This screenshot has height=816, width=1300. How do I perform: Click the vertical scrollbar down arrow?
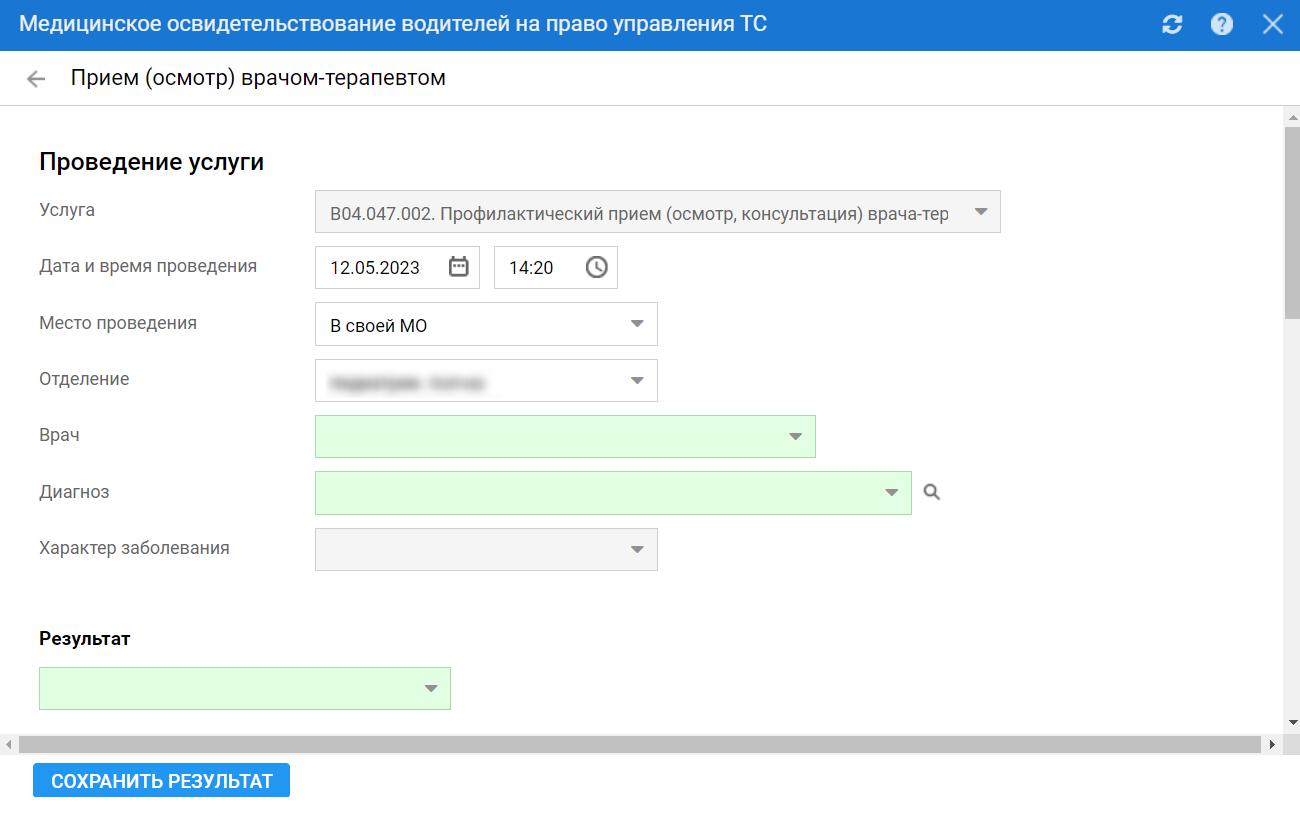[1292, 722]
